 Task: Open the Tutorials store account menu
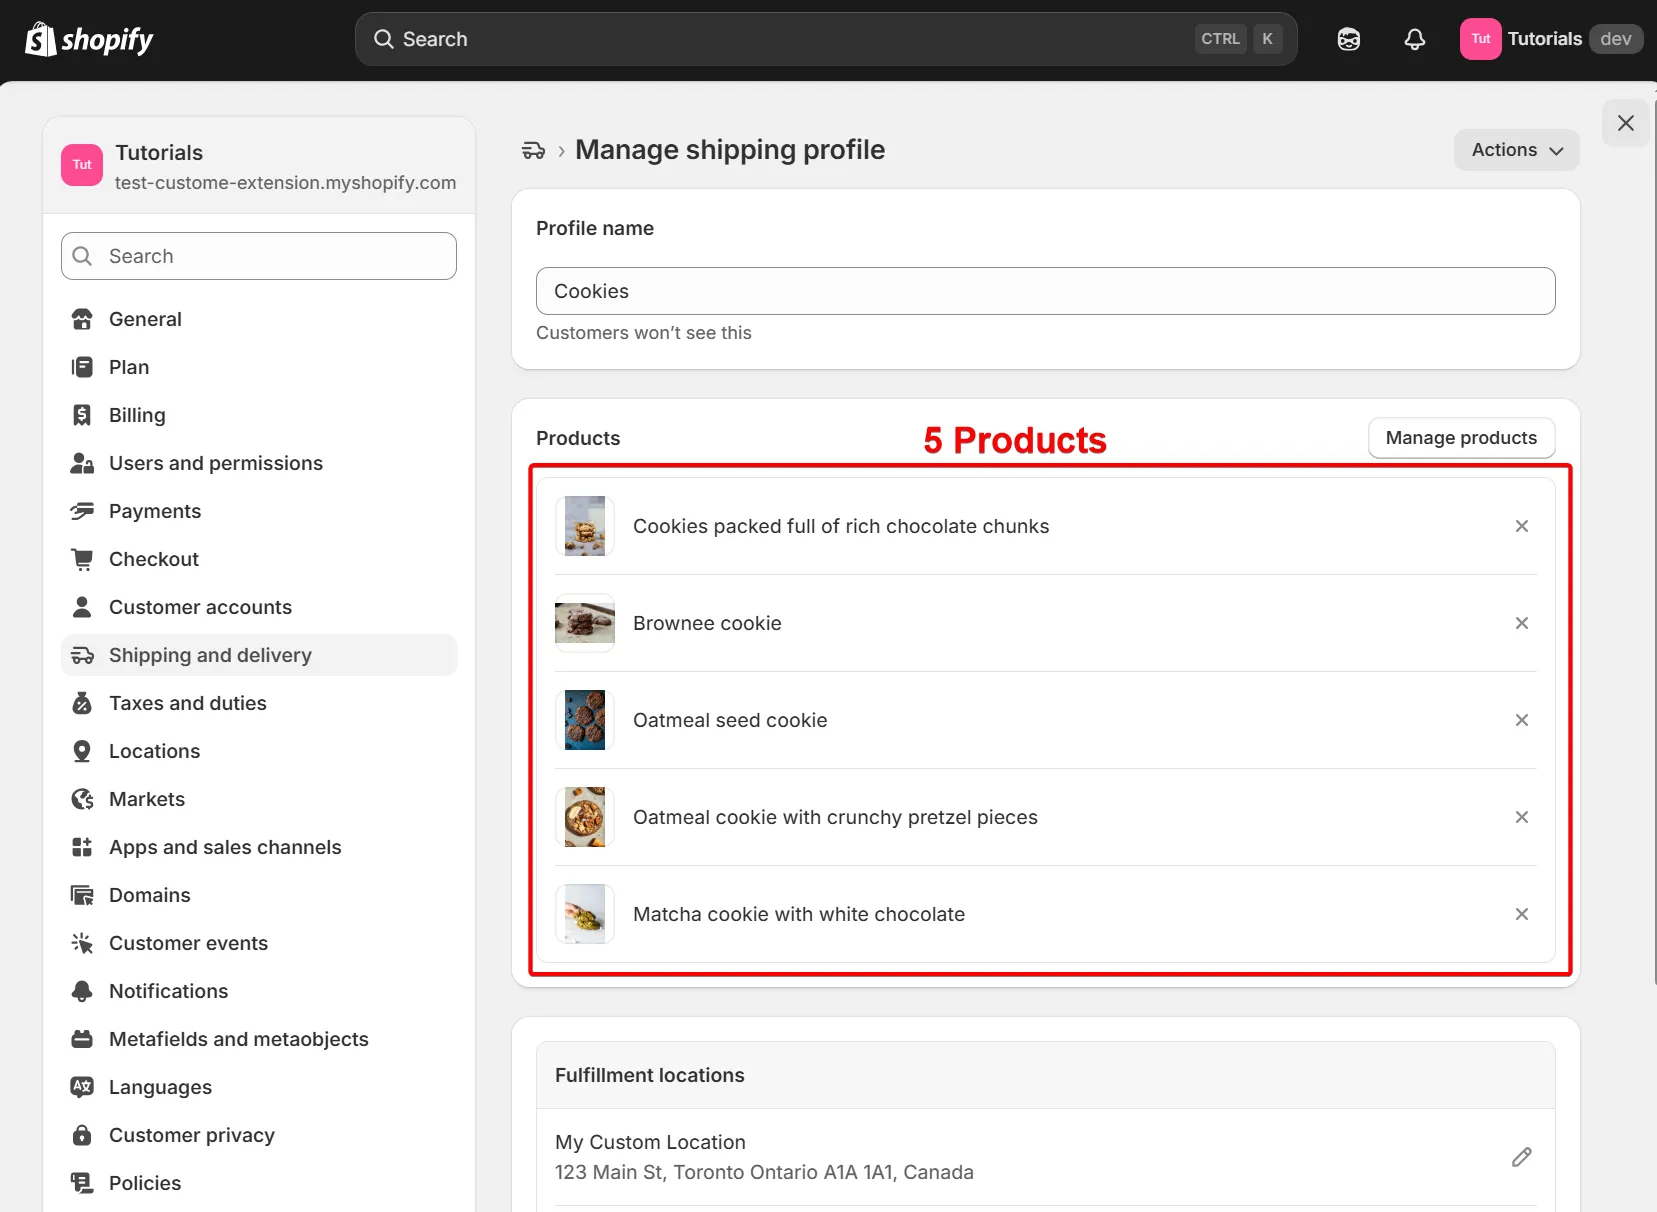pos(1548,38)
